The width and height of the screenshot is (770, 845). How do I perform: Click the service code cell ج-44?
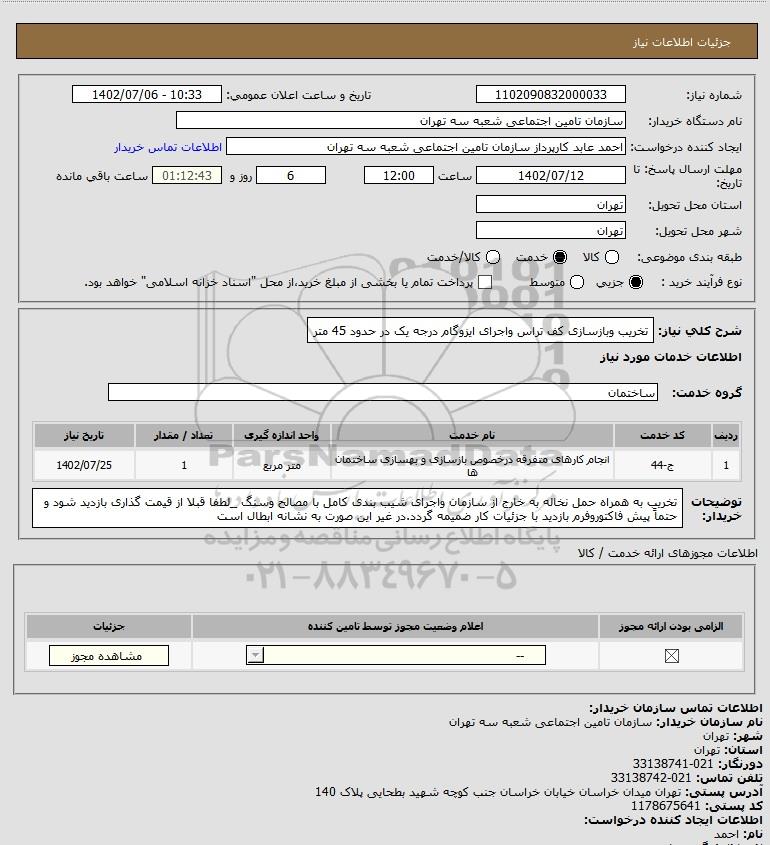662,465
